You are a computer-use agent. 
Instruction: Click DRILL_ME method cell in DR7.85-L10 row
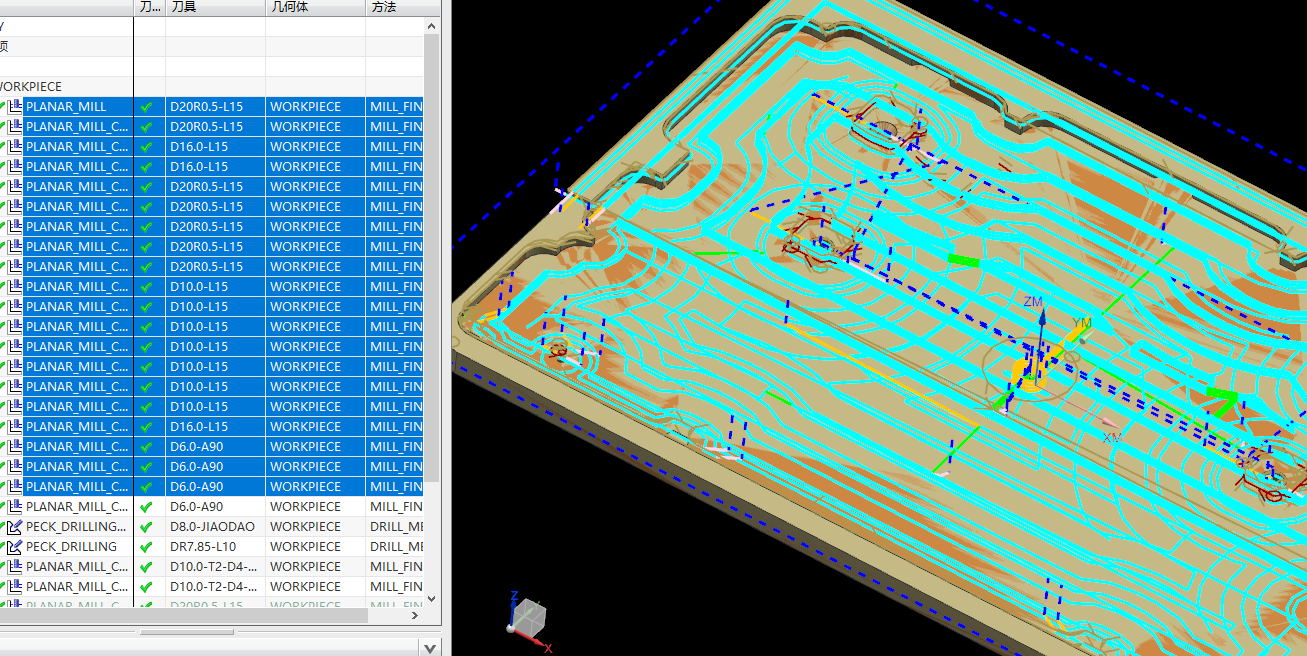tap(395, 546)
